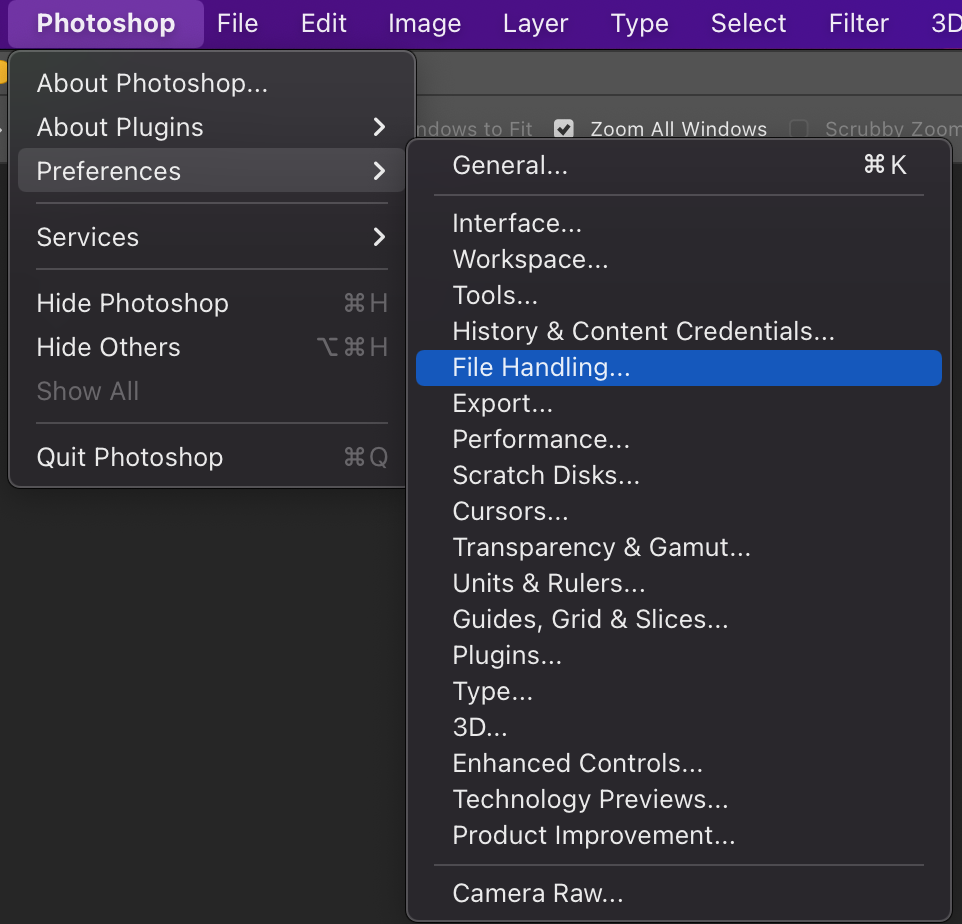
Task: Enable Scrubby Zoom in the options bar
Action: pyautogui.click(x=798, y=128)
